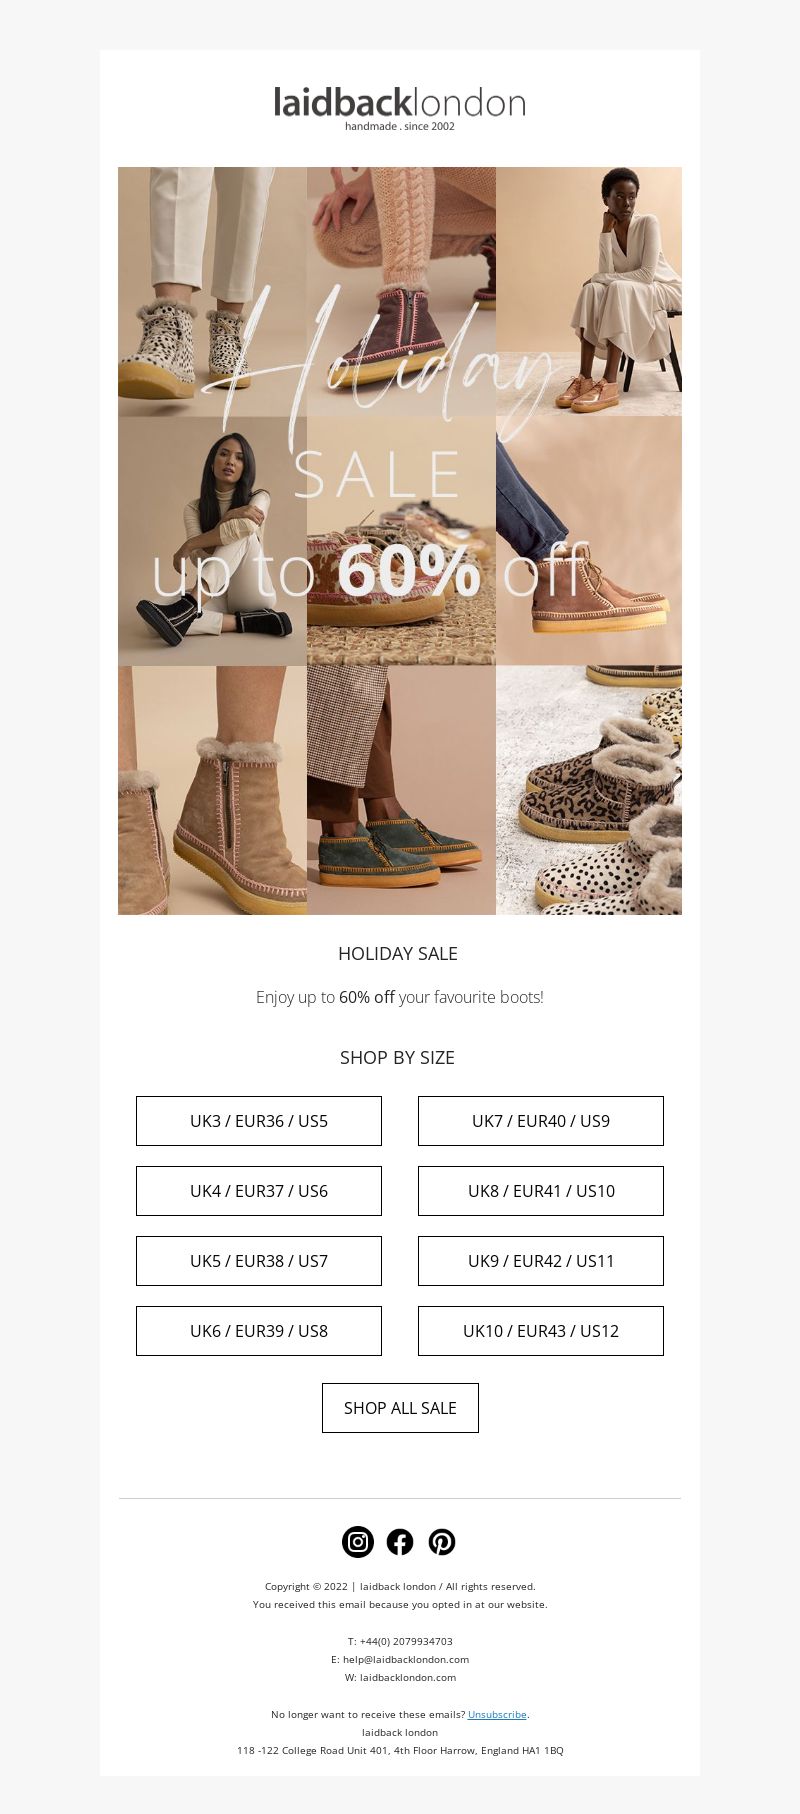Click the seated woman in cream dress photo

pos(589,291)
